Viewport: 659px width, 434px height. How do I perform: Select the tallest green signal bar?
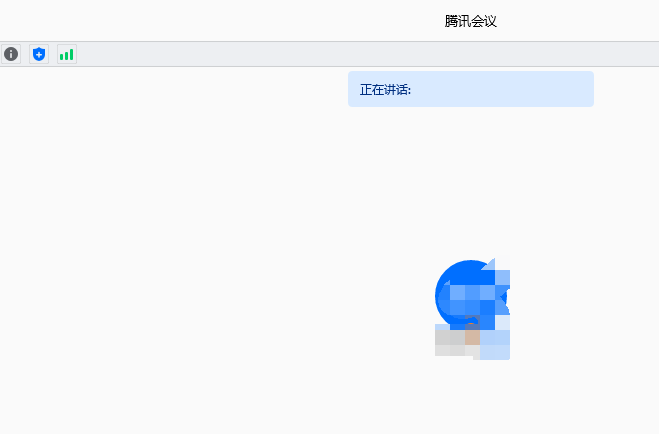click(71, 54)
